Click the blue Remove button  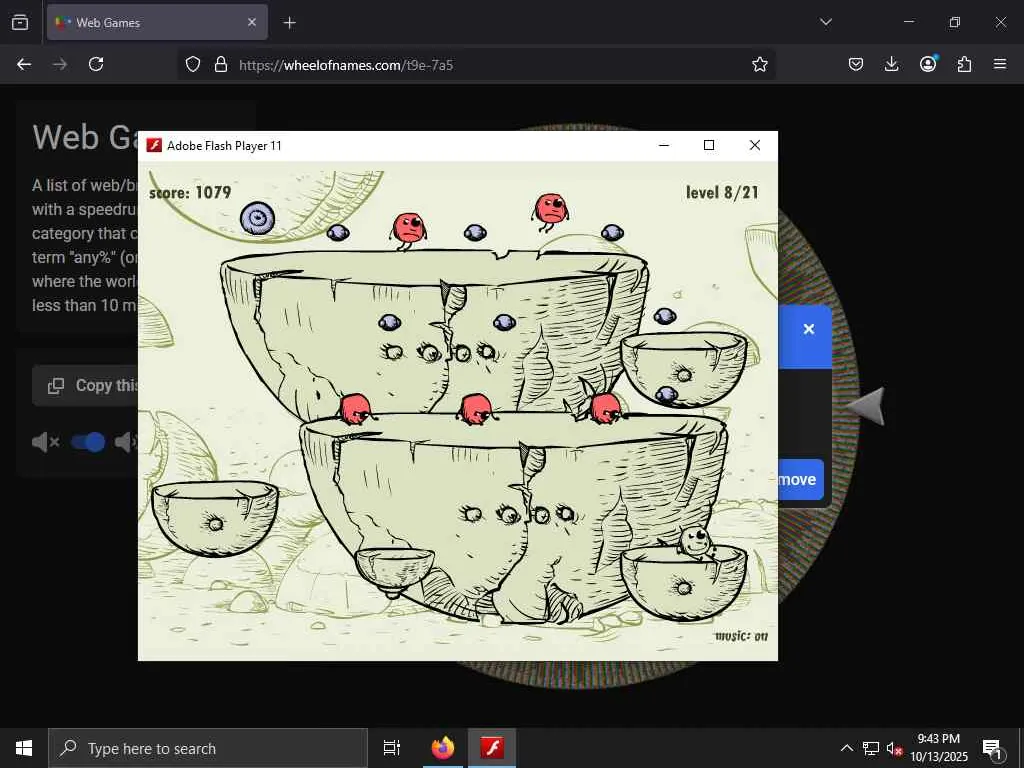pos(801,479)
